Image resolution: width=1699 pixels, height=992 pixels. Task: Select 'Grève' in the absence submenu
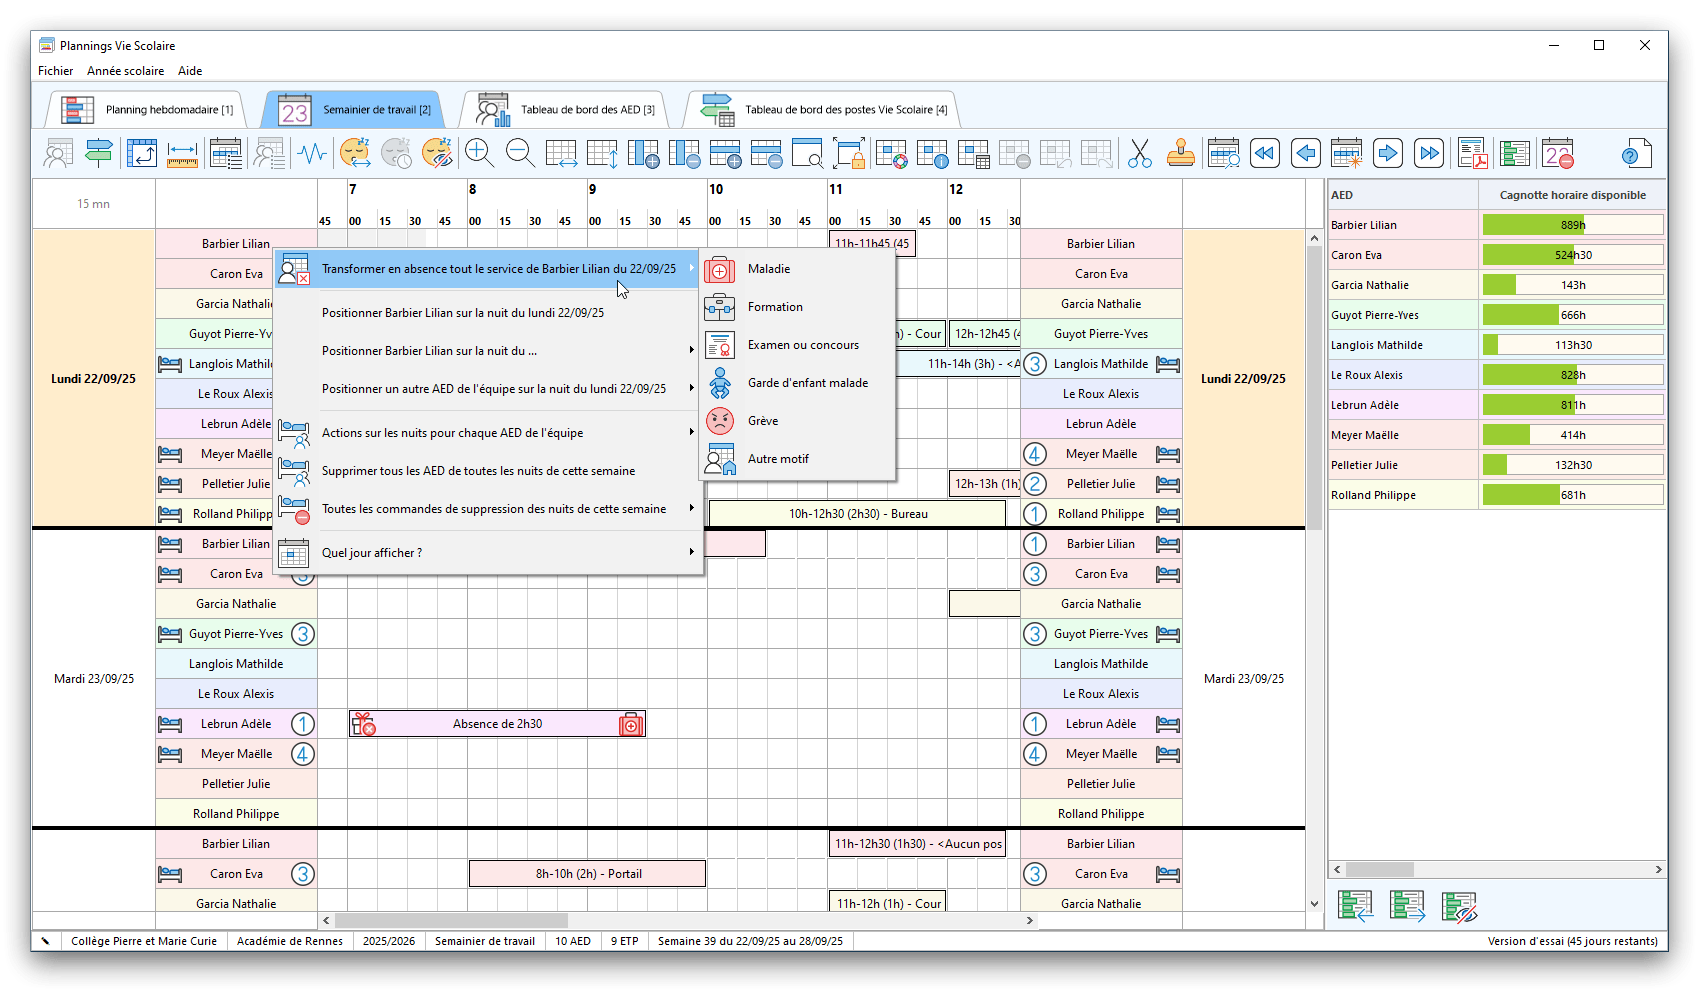pyautogui.click(x=762, y=421)
